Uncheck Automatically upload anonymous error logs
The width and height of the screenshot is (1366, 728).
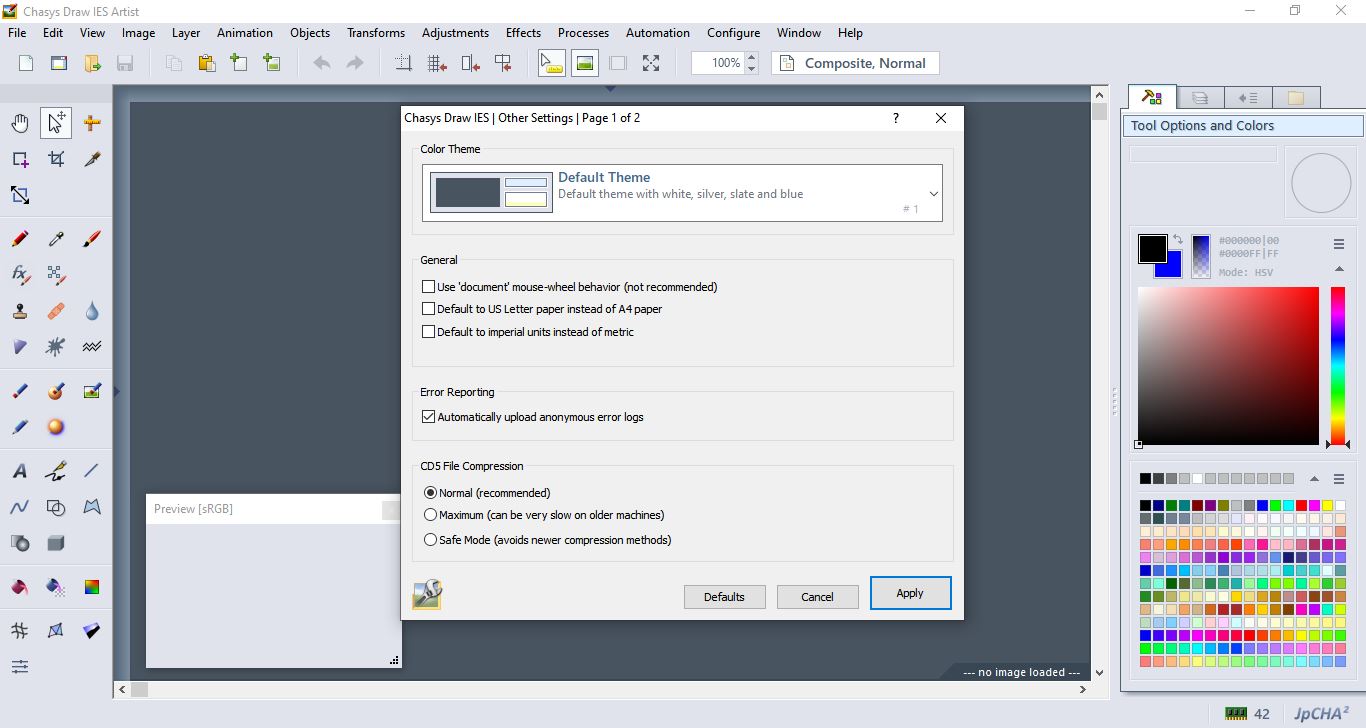(x=429, y=417)
